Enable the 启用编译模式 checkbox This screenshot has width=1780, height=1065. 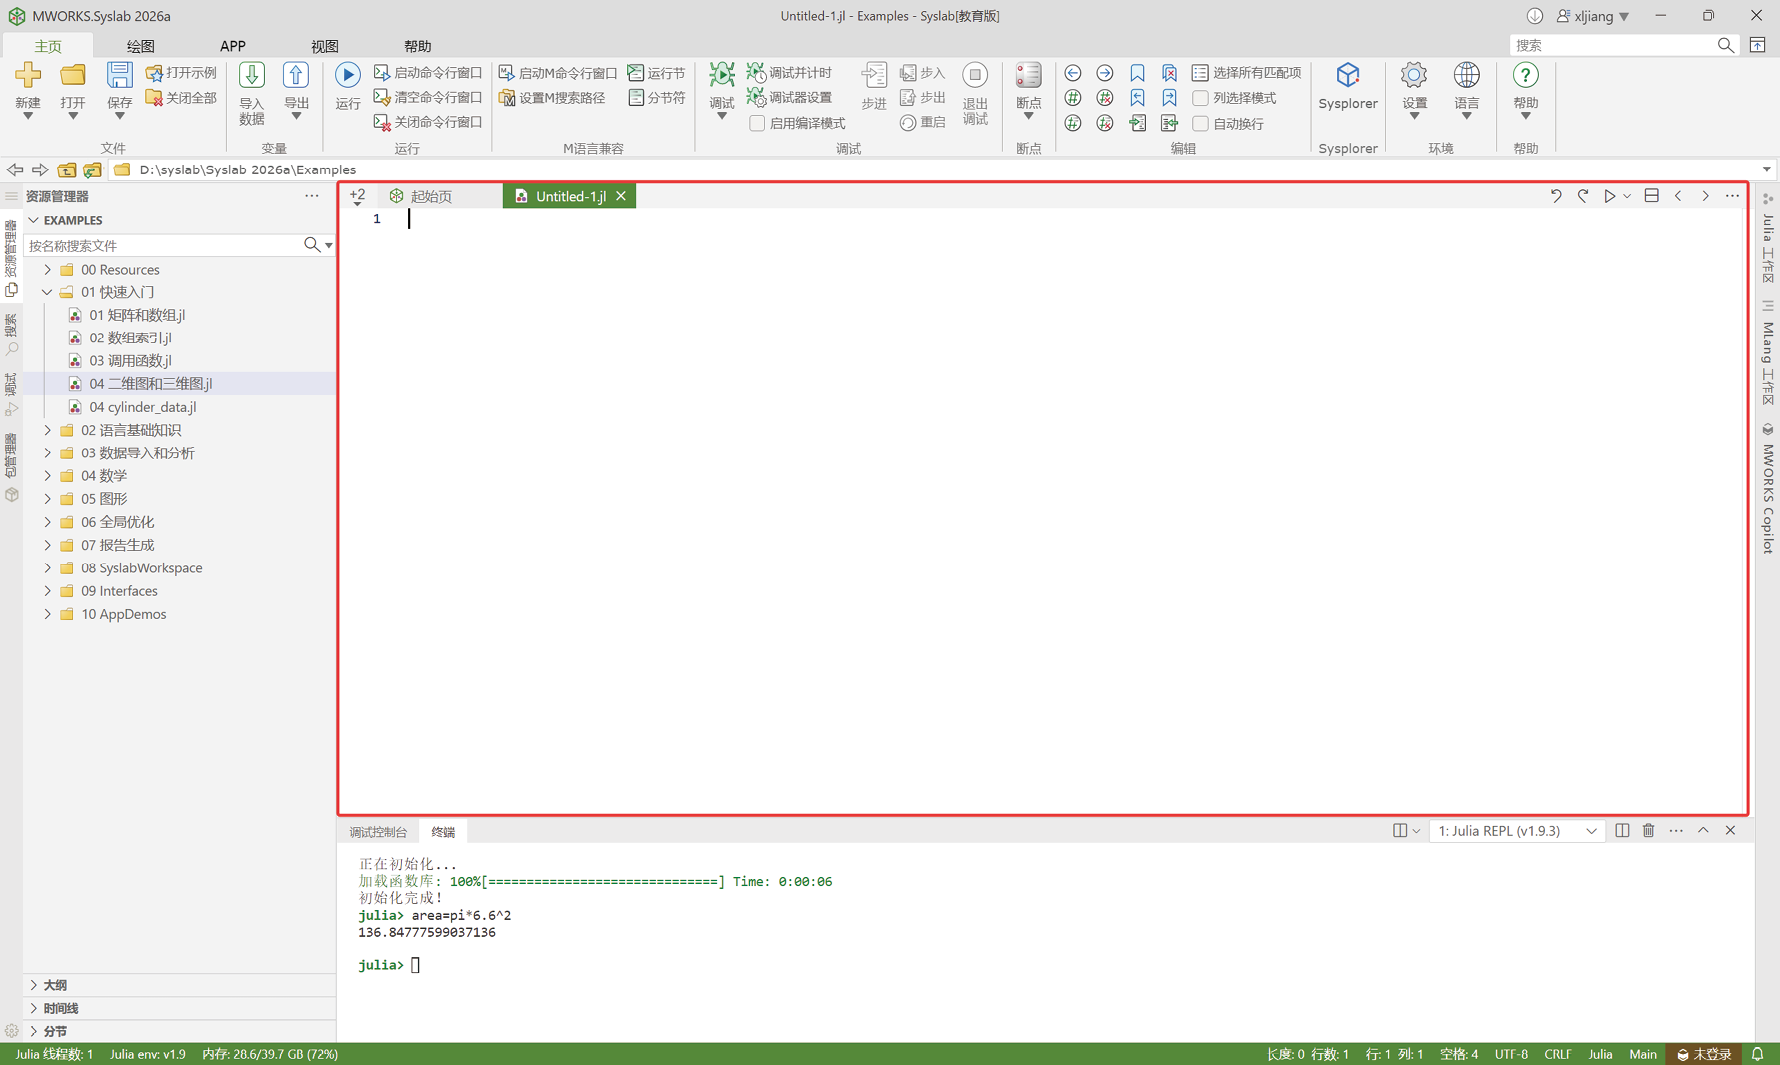pyautogui.click(x=757, y=123)
